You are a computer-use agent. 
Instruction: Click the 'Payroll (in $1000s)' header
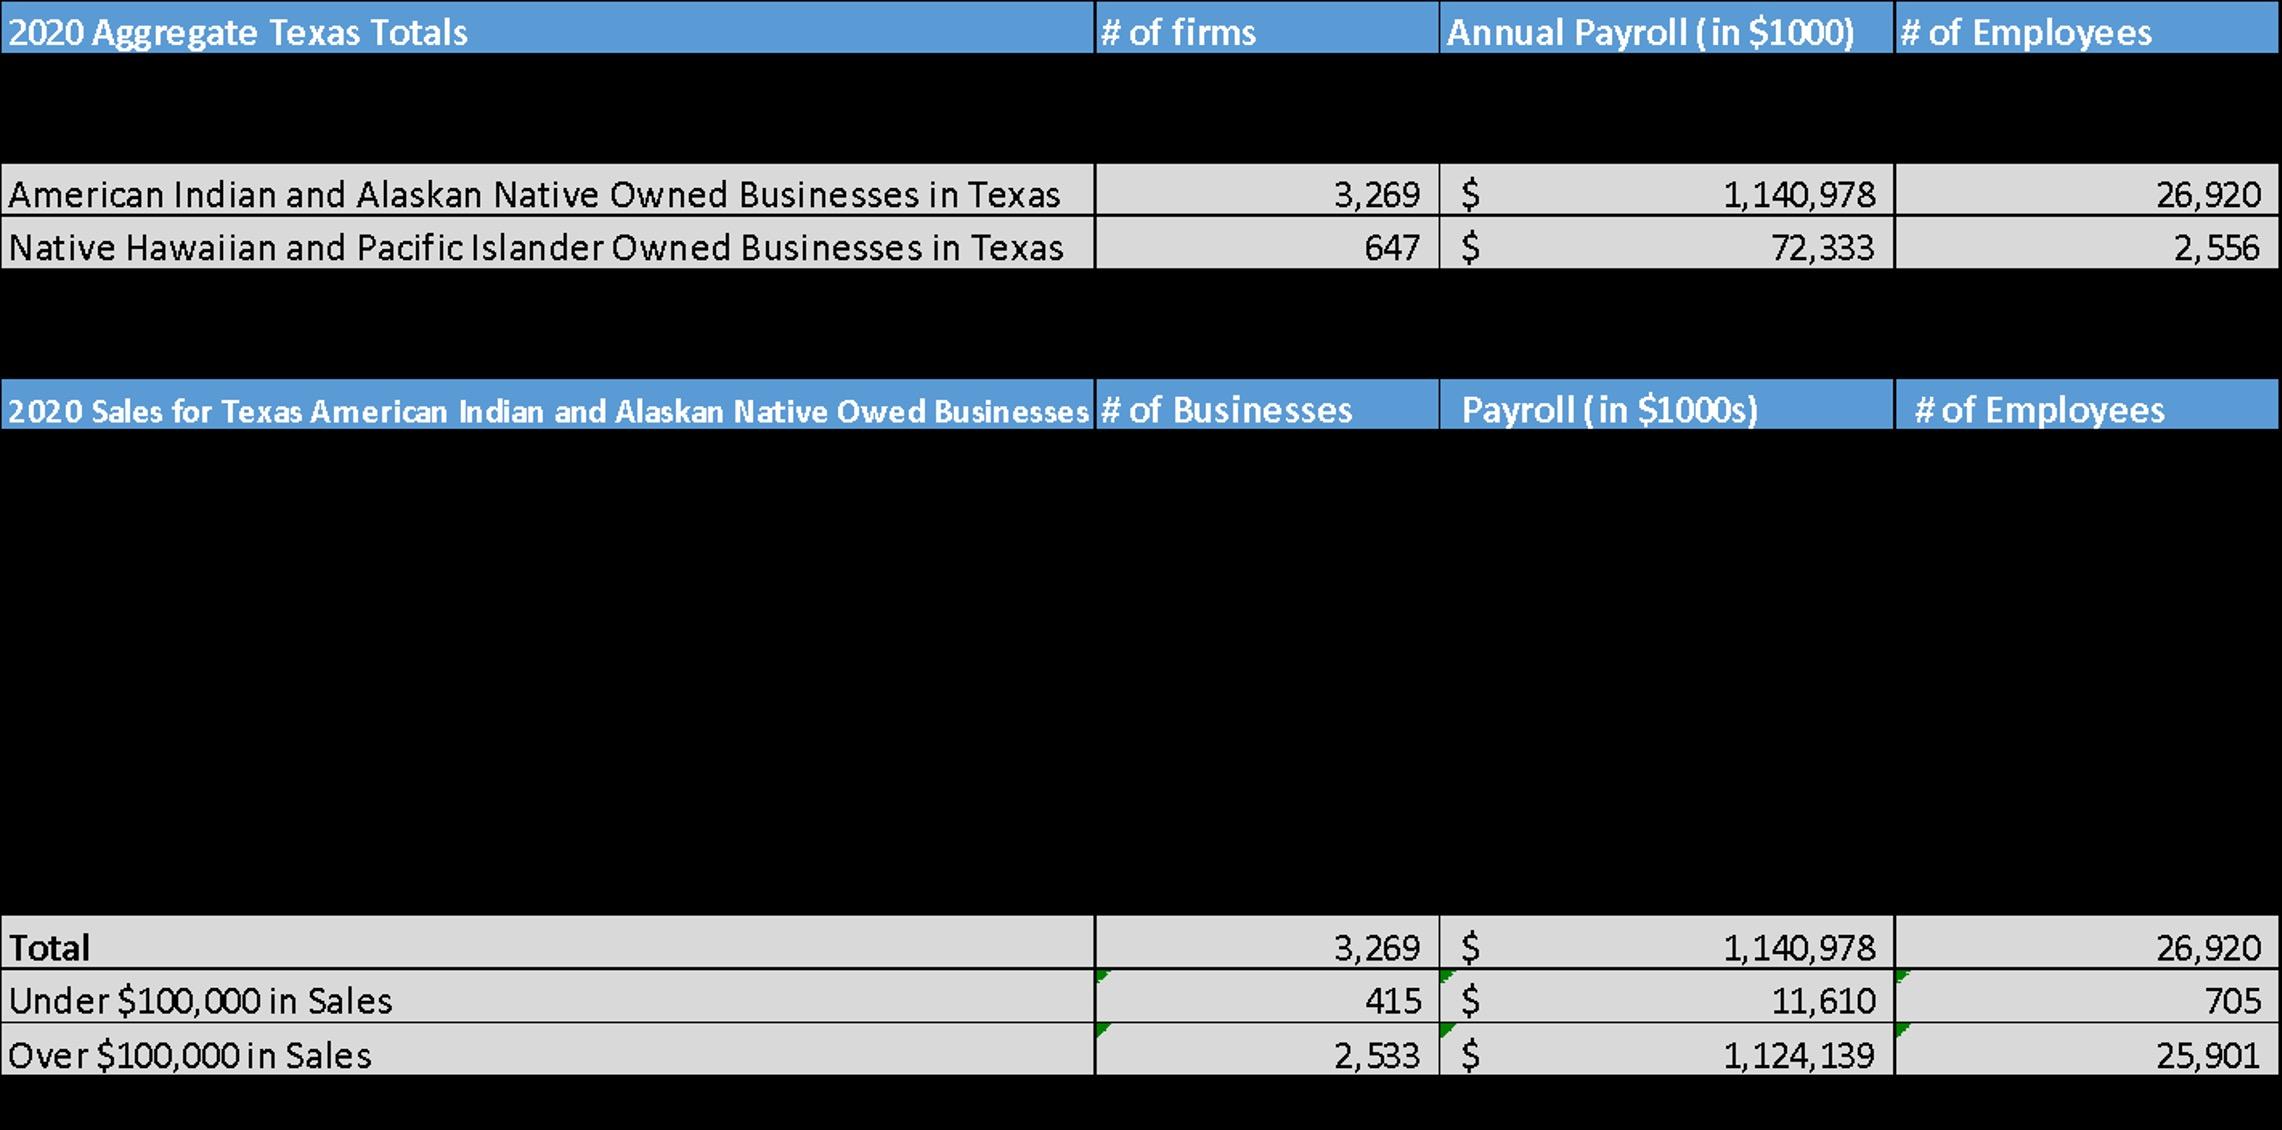[x=1667, y=405]
